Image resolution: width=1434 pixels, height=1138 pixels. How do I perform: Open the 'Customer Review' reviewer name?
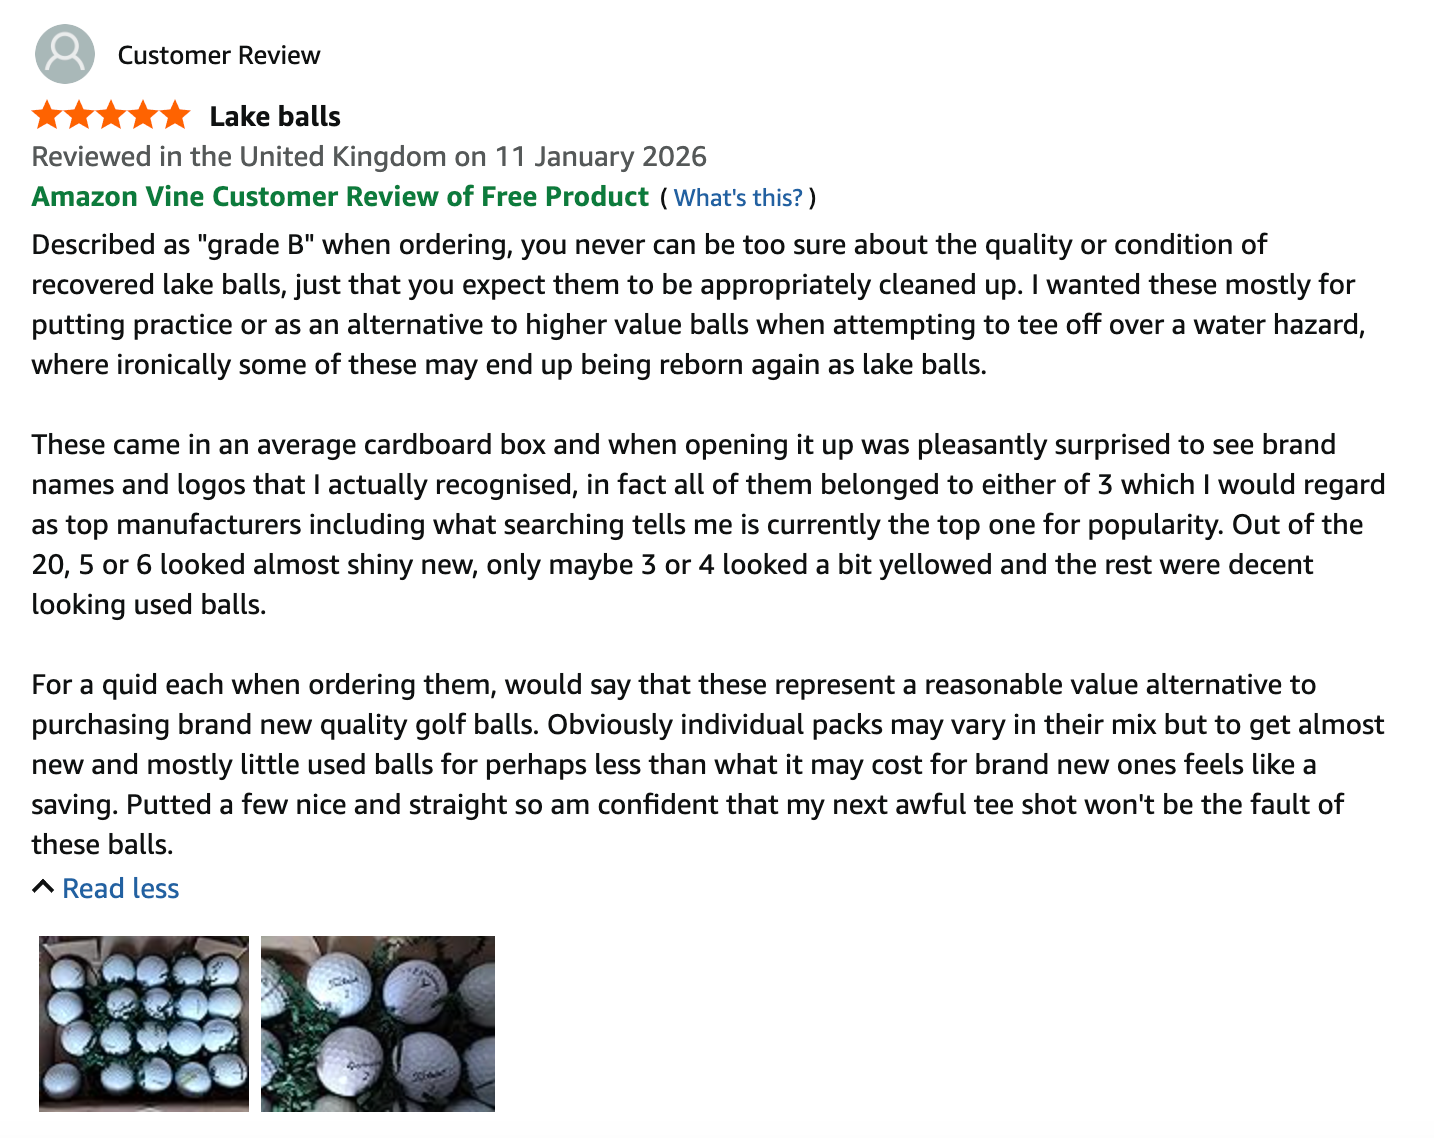point(219,55)
